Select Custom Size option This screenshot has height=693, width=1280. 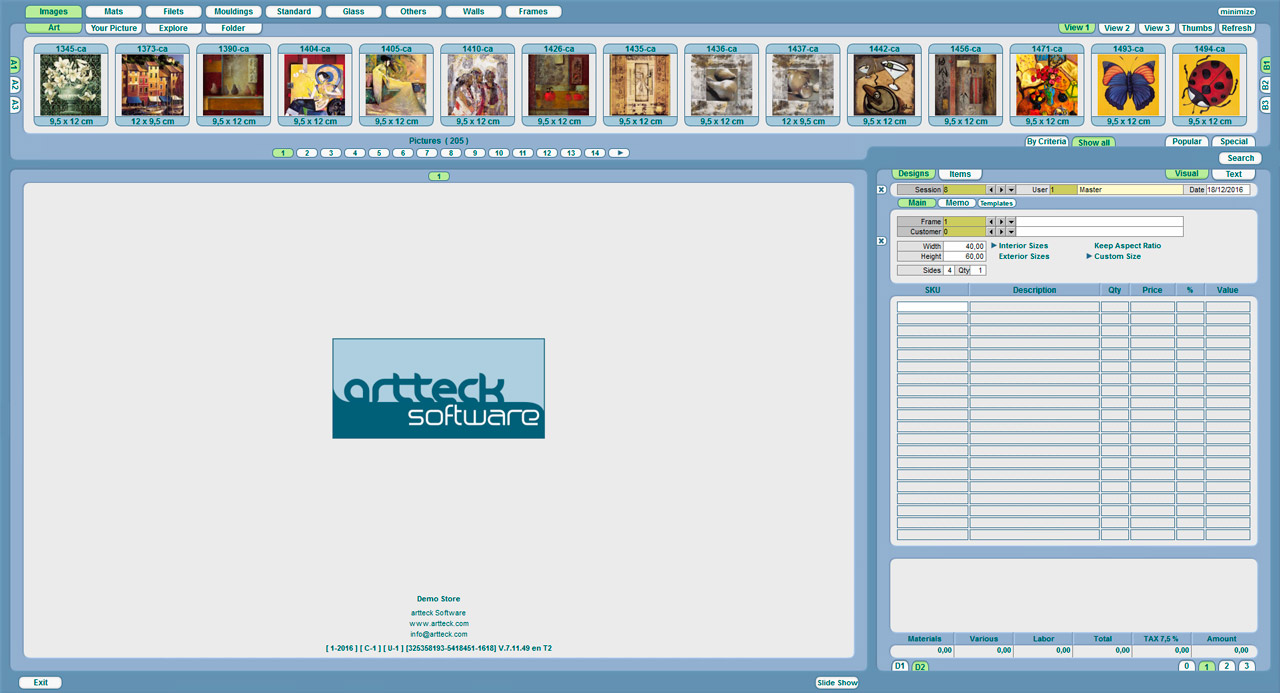point(1117,256)
